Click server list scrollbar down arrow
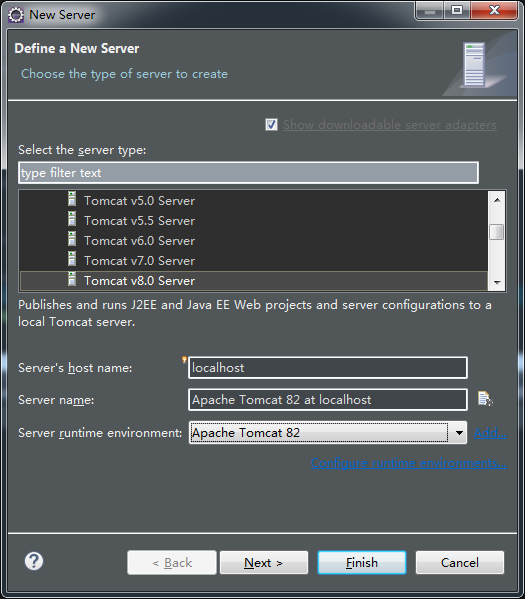Image resolution: width=525 pixels, height=599 pixels. pyautogui.click(x=497, y=283)
